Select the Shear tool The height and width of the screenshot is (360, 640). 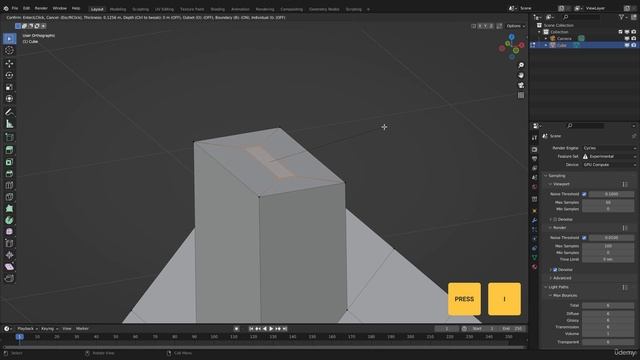[x=9, y=267]
